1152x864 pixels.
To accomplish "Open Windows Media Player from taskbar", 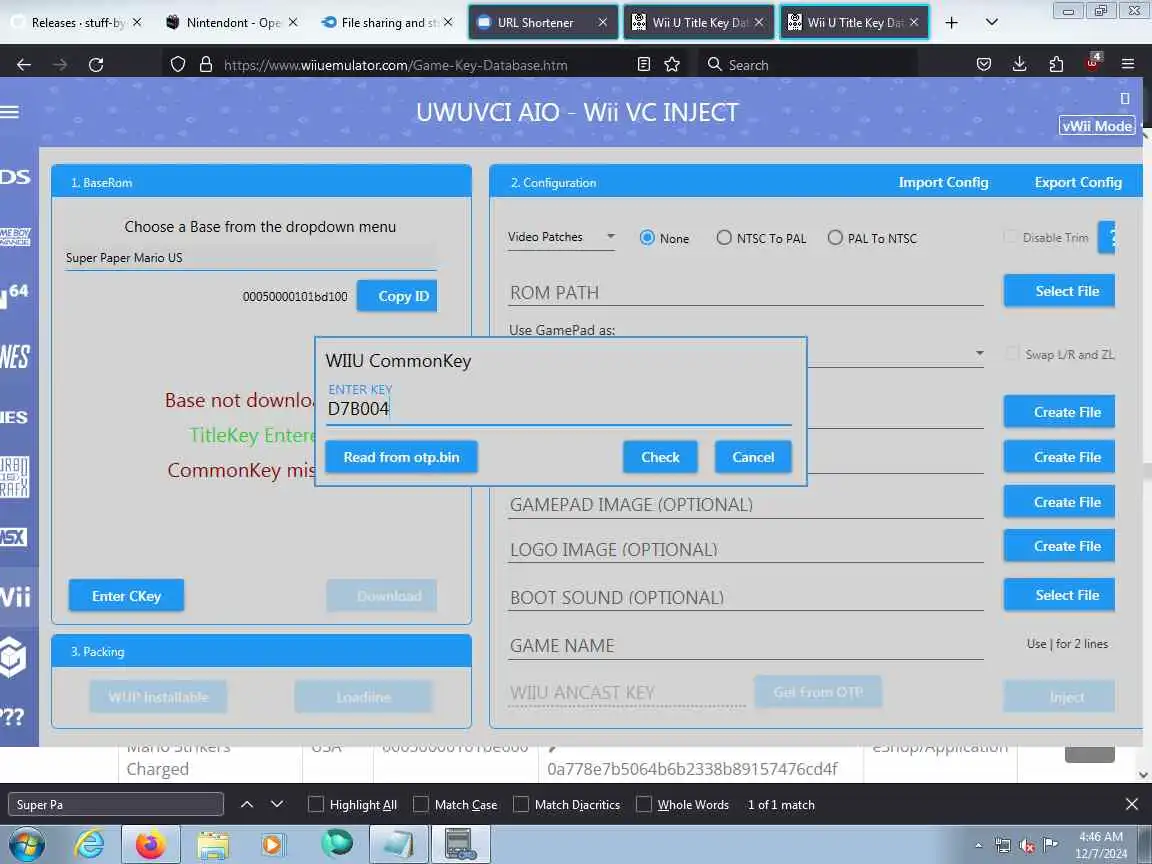I will tap(273, 845).
